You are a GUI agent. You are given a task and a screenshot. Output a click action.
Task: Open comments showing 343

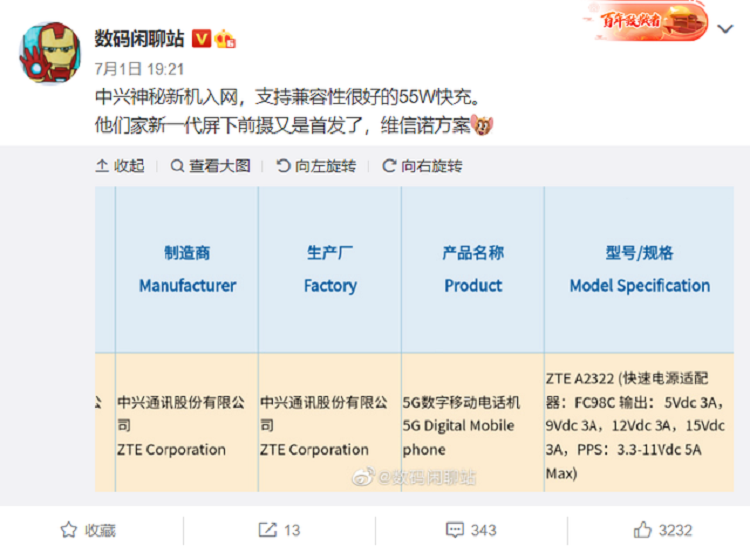(471, 530)
